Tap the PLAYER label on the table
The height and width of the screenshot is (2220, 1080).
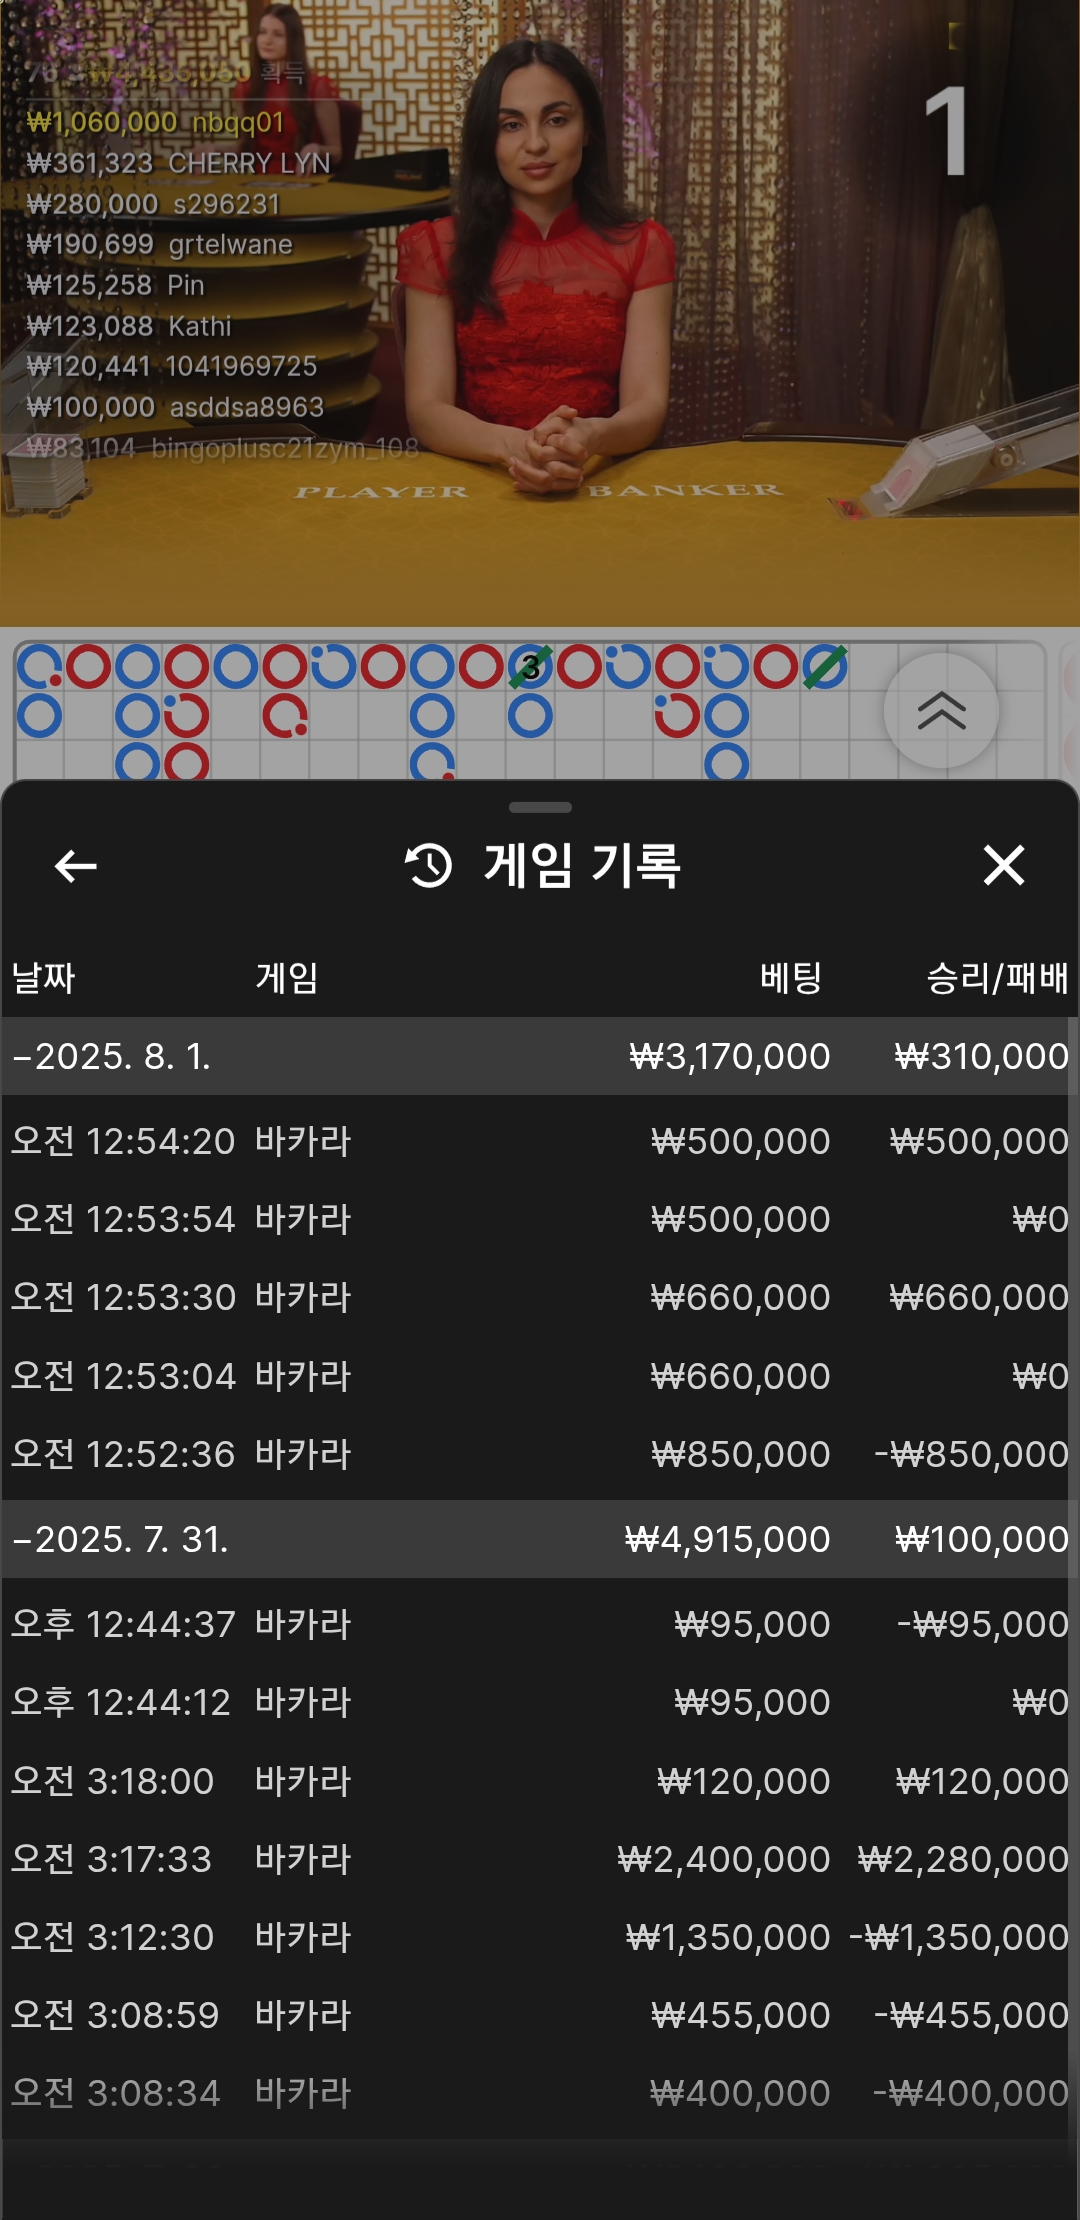[381, 492]
